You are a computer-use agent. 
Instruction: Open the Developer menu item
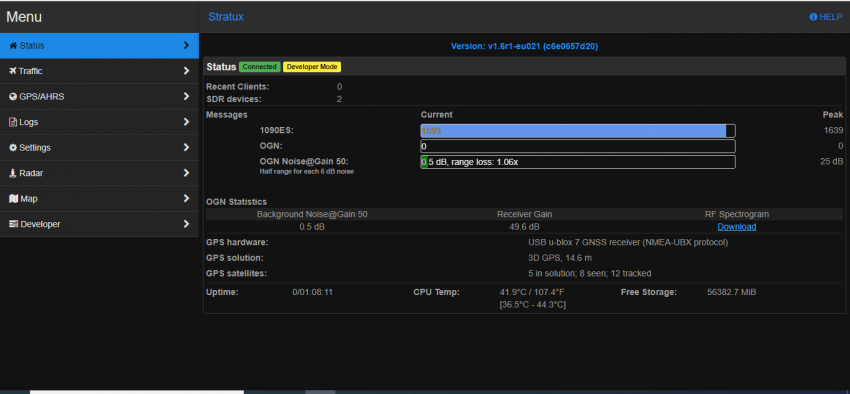pyautogui.click(x=99, y=224)
